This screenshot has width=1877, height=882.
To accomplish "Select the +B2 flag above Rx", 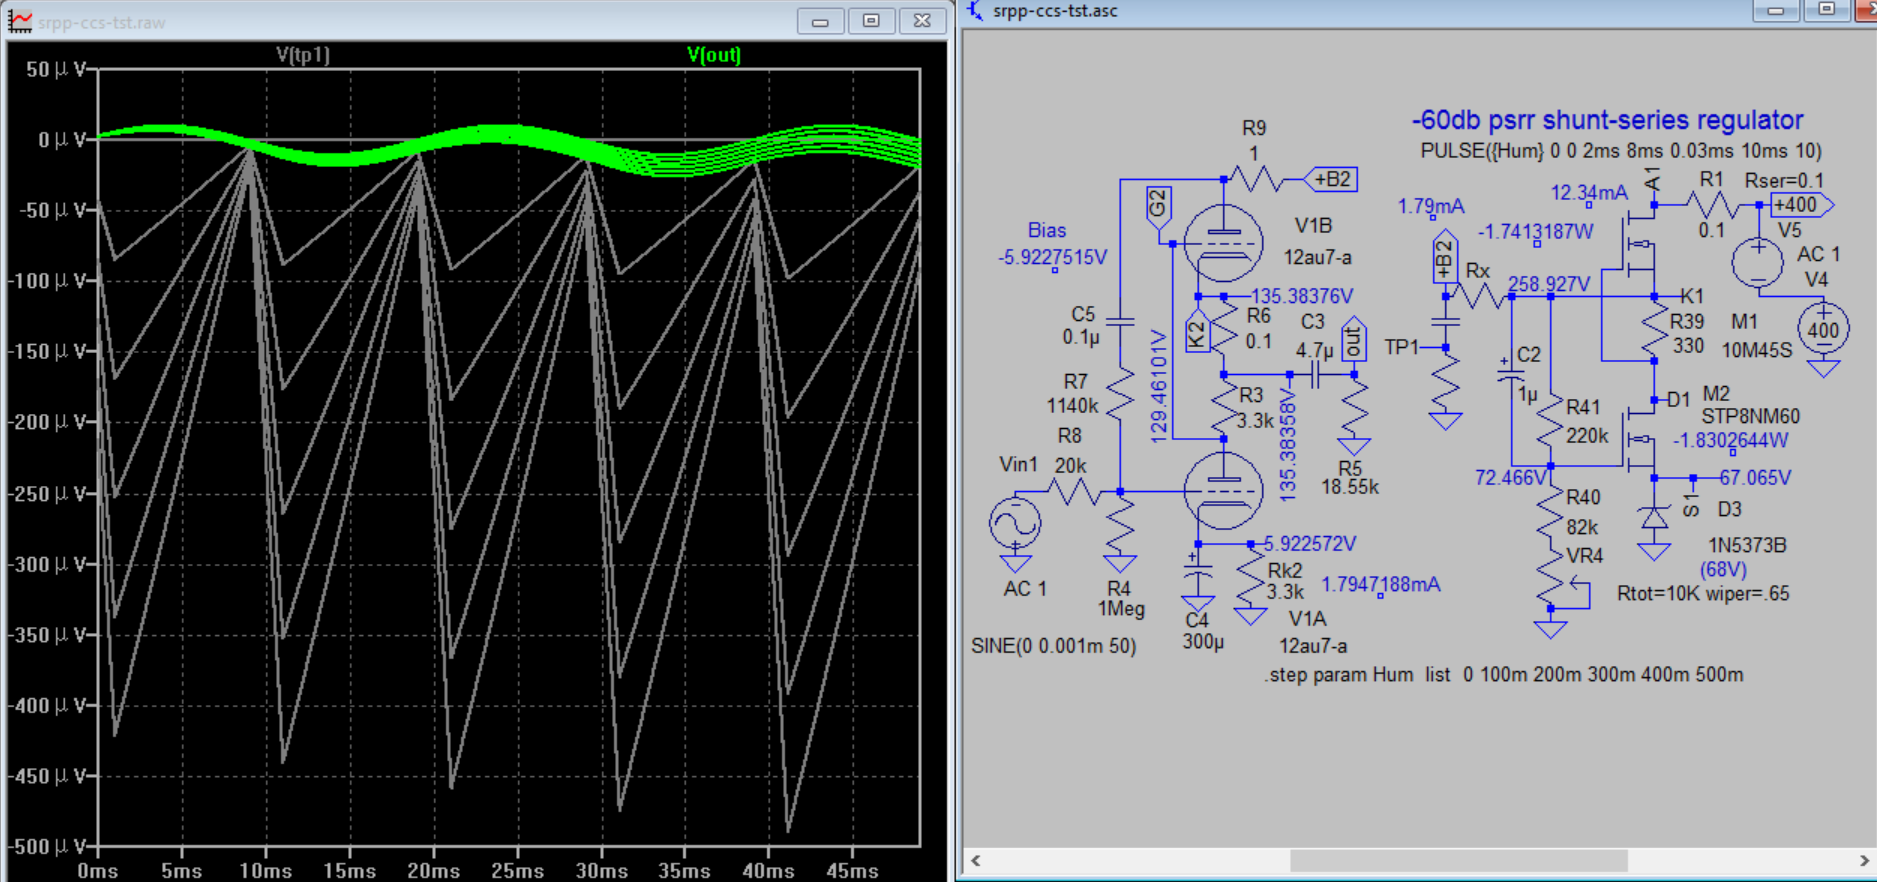I will point(1444,258).
